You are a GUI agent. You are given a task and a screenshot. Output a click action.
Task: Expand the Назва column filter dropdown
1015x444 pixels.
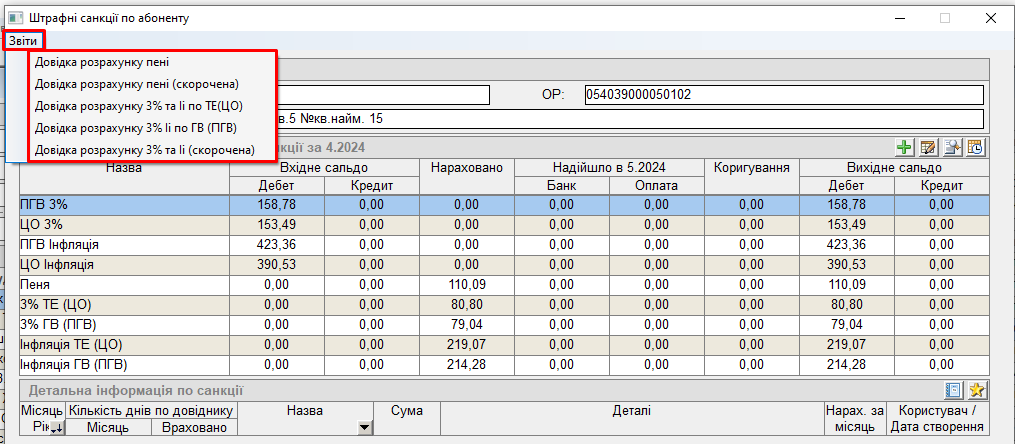(364, 428)
